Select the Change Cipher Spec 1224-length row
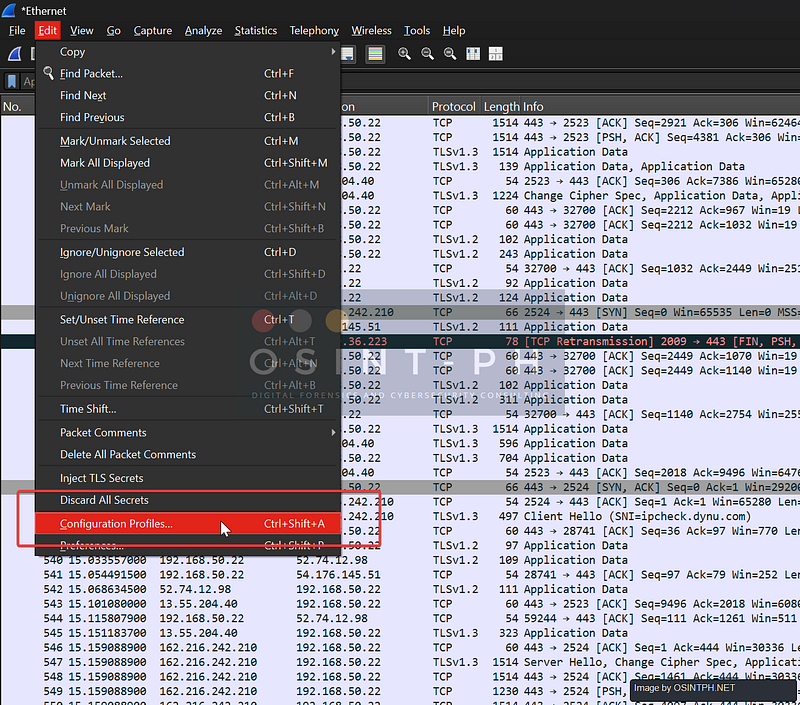 click(570, 195)
